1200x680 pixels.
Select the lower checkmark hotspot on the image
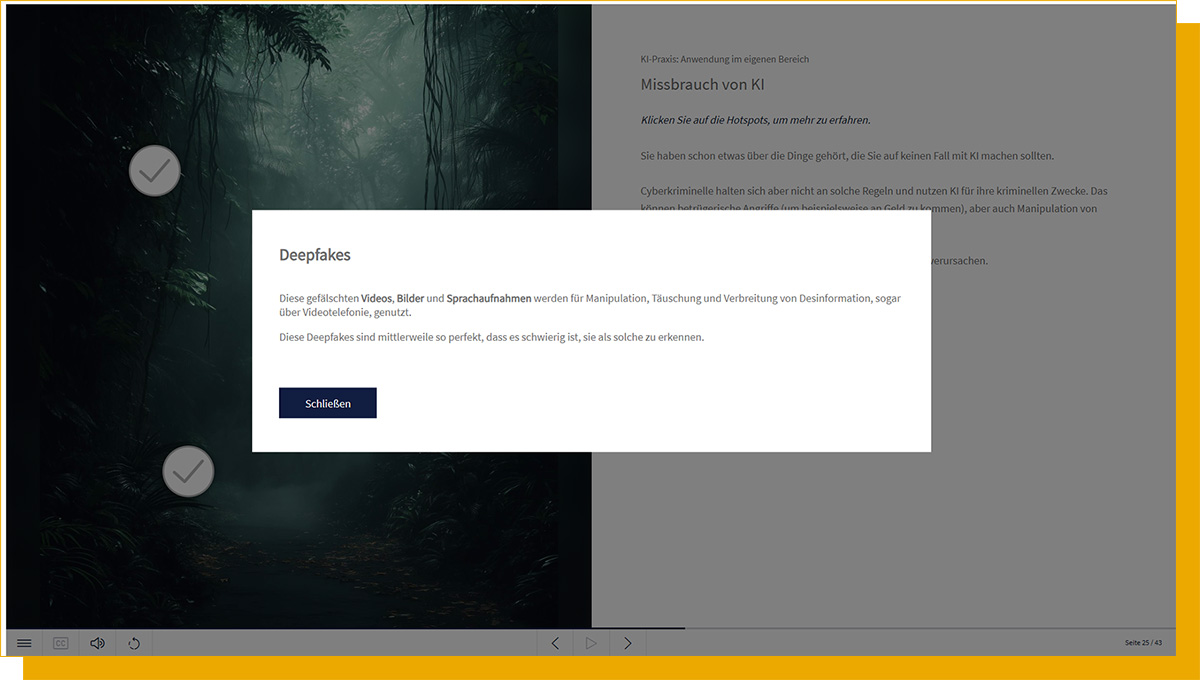188,471
